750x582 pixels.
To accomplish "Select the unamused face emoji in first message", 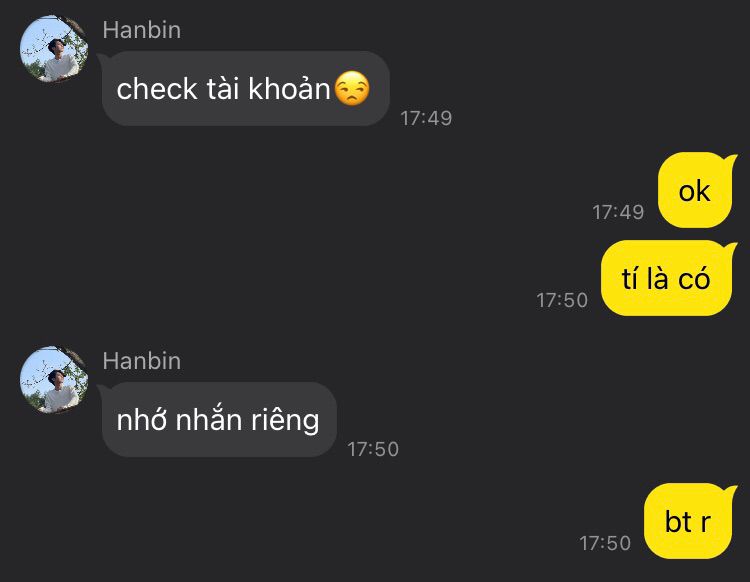I will [x=352, y=88].
